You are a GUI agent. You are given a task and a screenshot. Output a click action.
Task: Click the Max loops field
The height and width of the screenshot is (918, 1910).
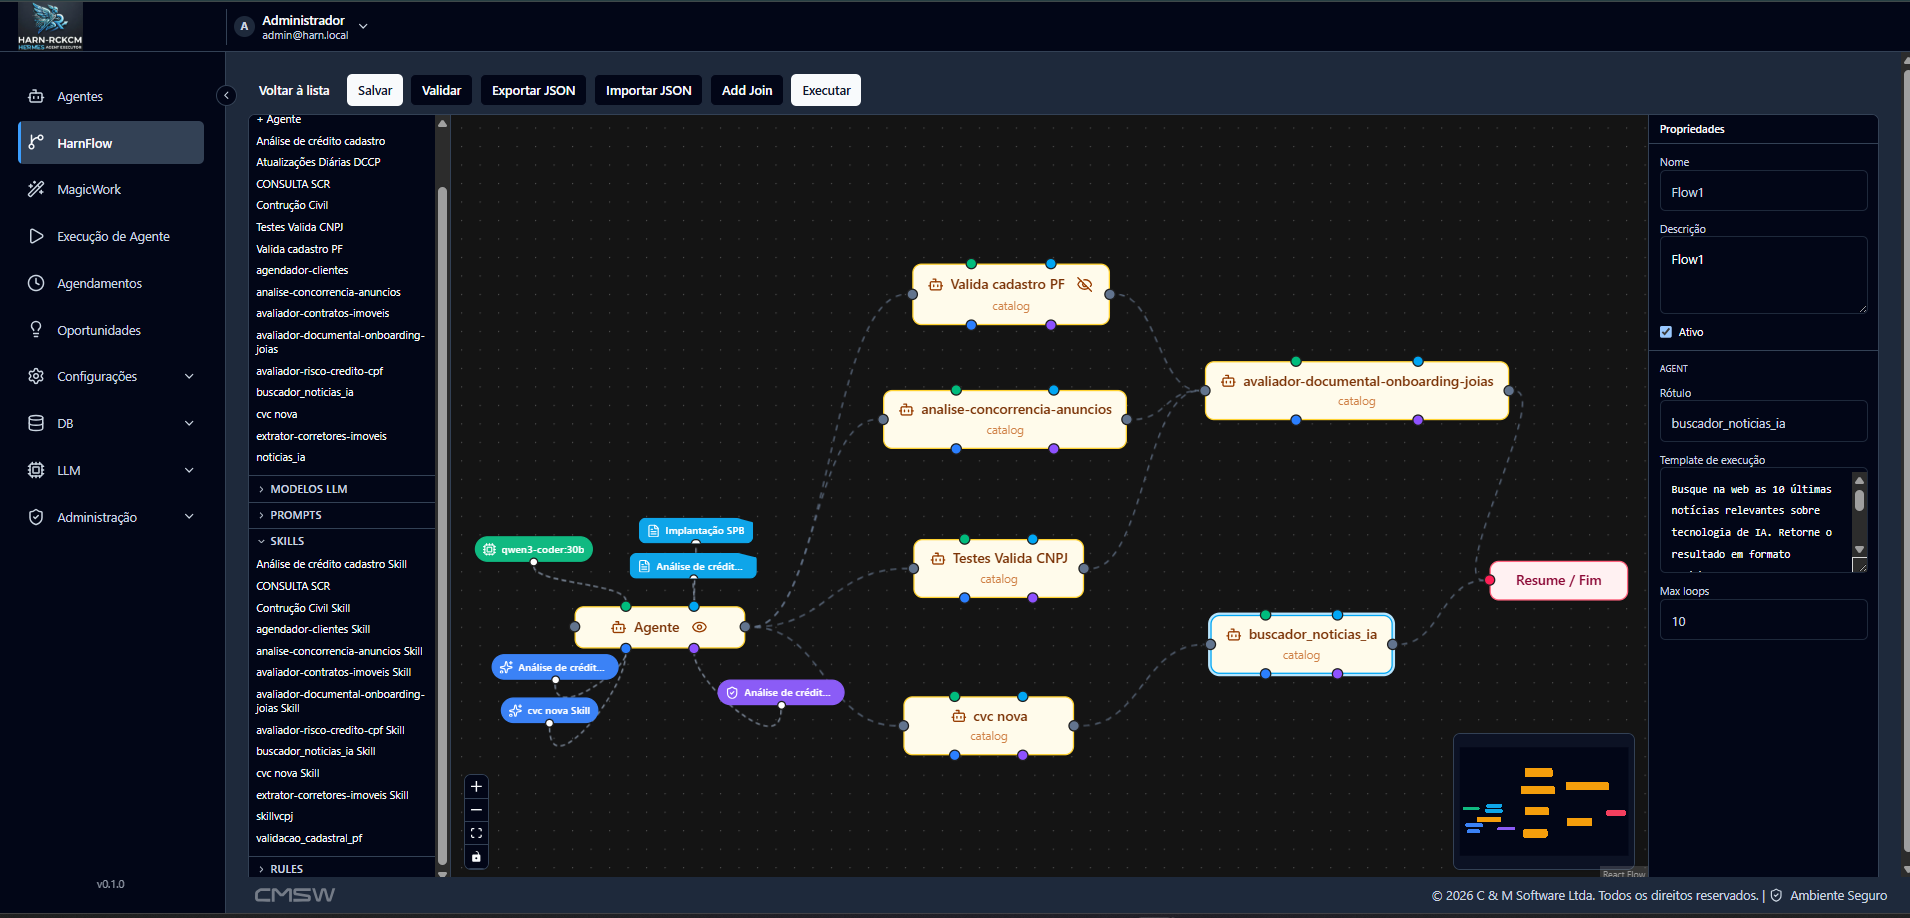1763,620
